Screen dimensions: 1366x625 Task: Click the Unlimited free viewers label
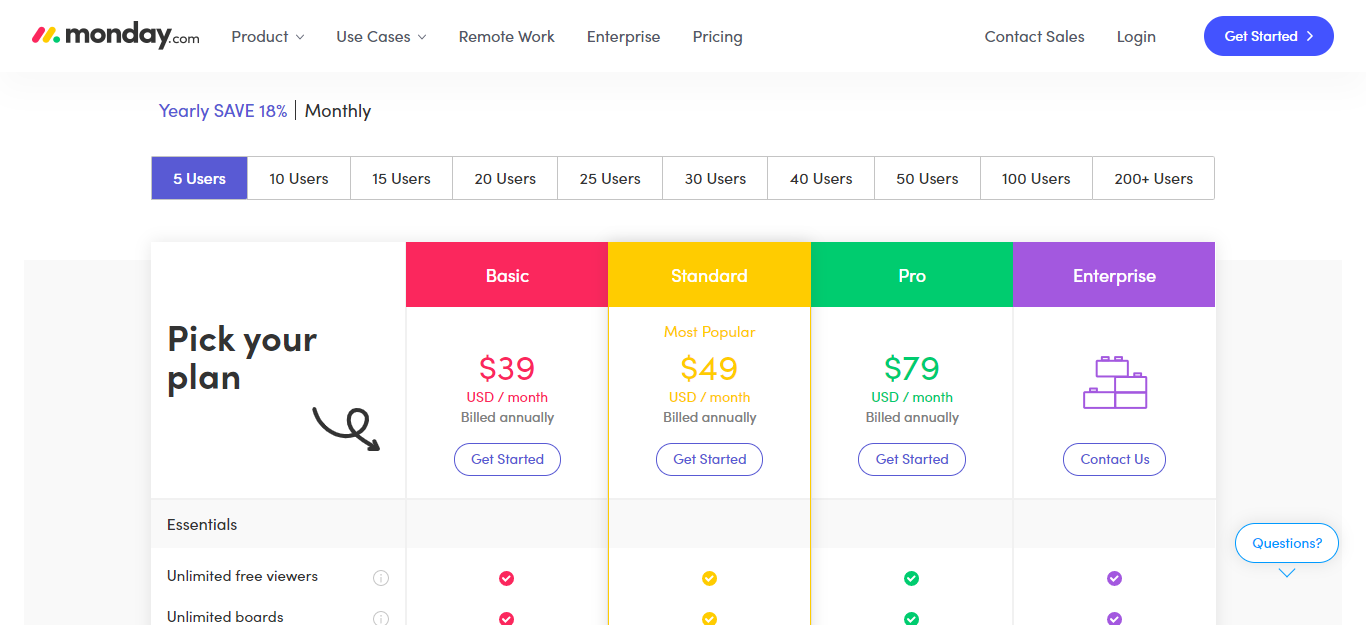pyautogui.click(x=242, y=576)
